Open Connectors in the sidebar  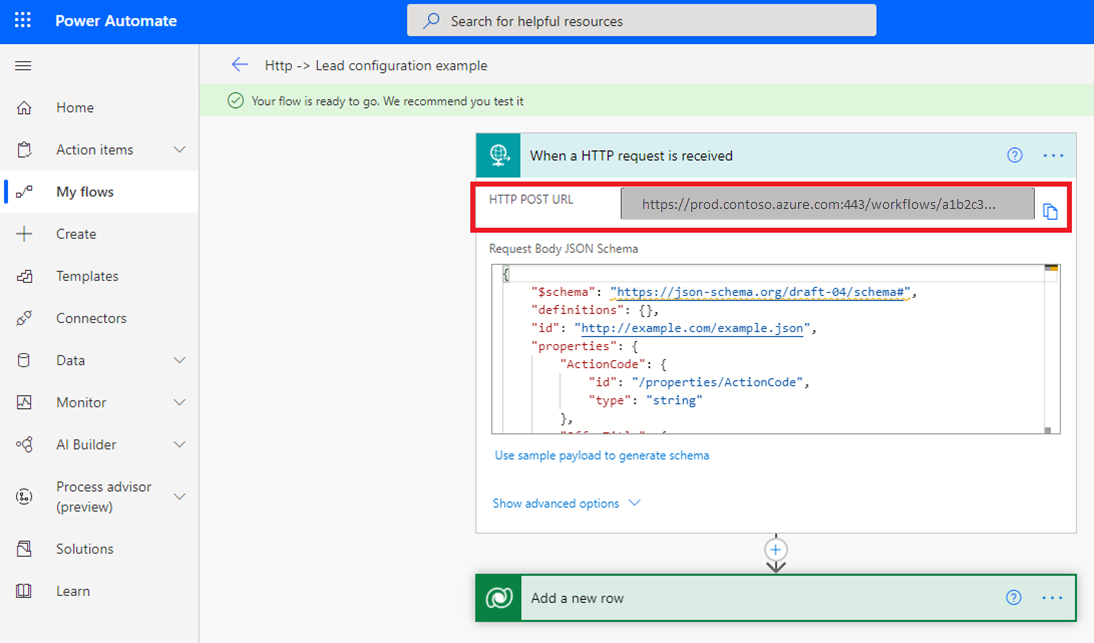(91, 318)
